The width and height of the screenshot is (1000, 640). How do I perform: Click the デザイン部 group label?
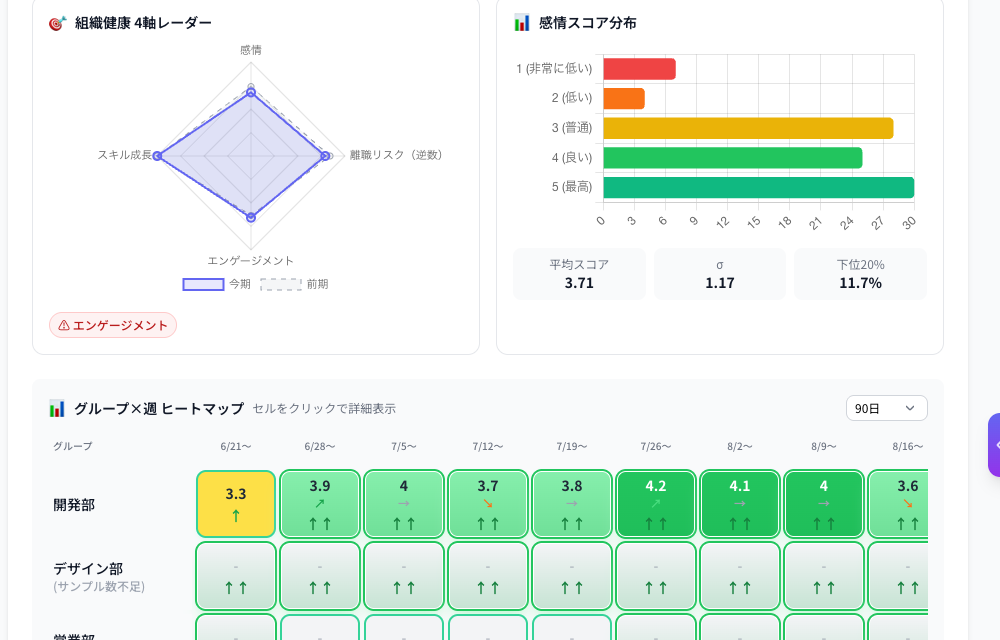[88, 569]
